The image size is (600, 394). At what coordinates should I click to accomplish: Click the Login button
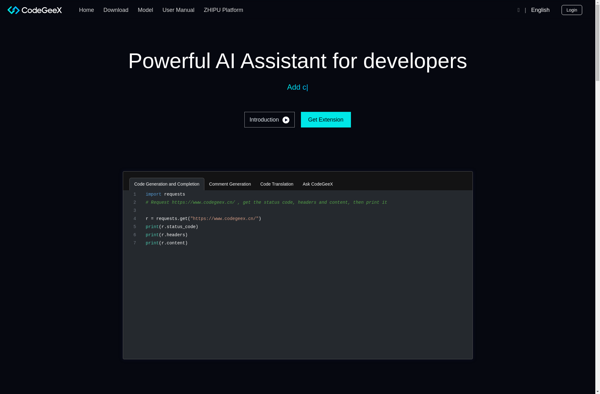pos(572,10)
